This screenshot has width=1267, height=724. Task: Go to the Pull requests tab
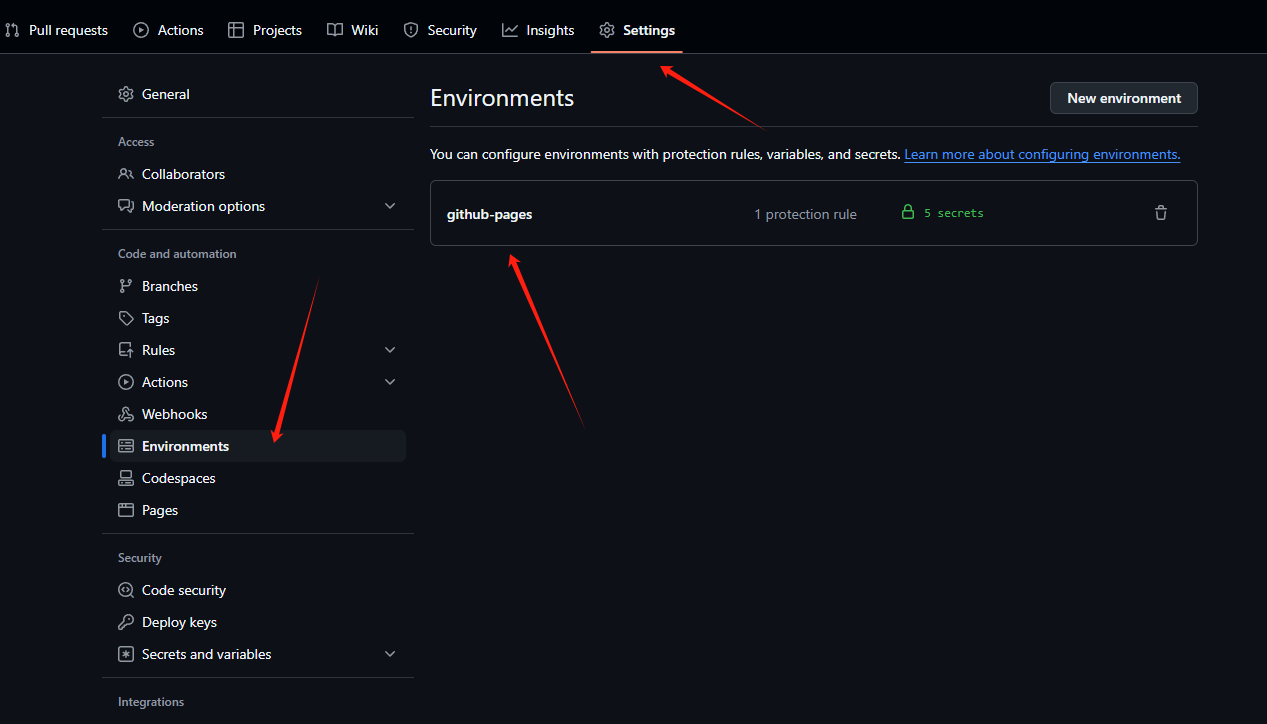click(56, 30)
